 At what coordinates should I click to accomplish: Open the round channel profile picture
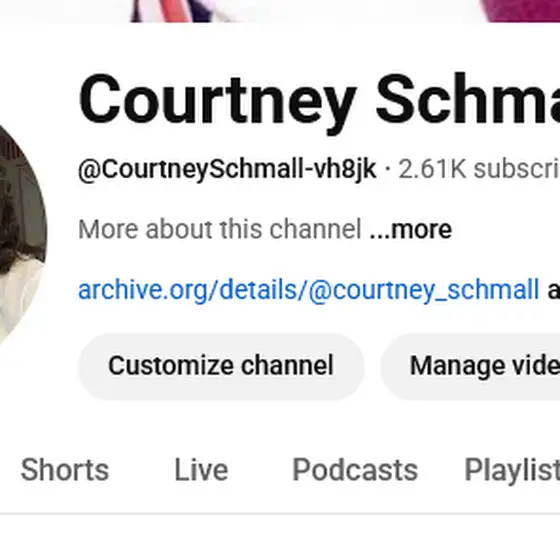pyautogui.click(x=20, y=234)
